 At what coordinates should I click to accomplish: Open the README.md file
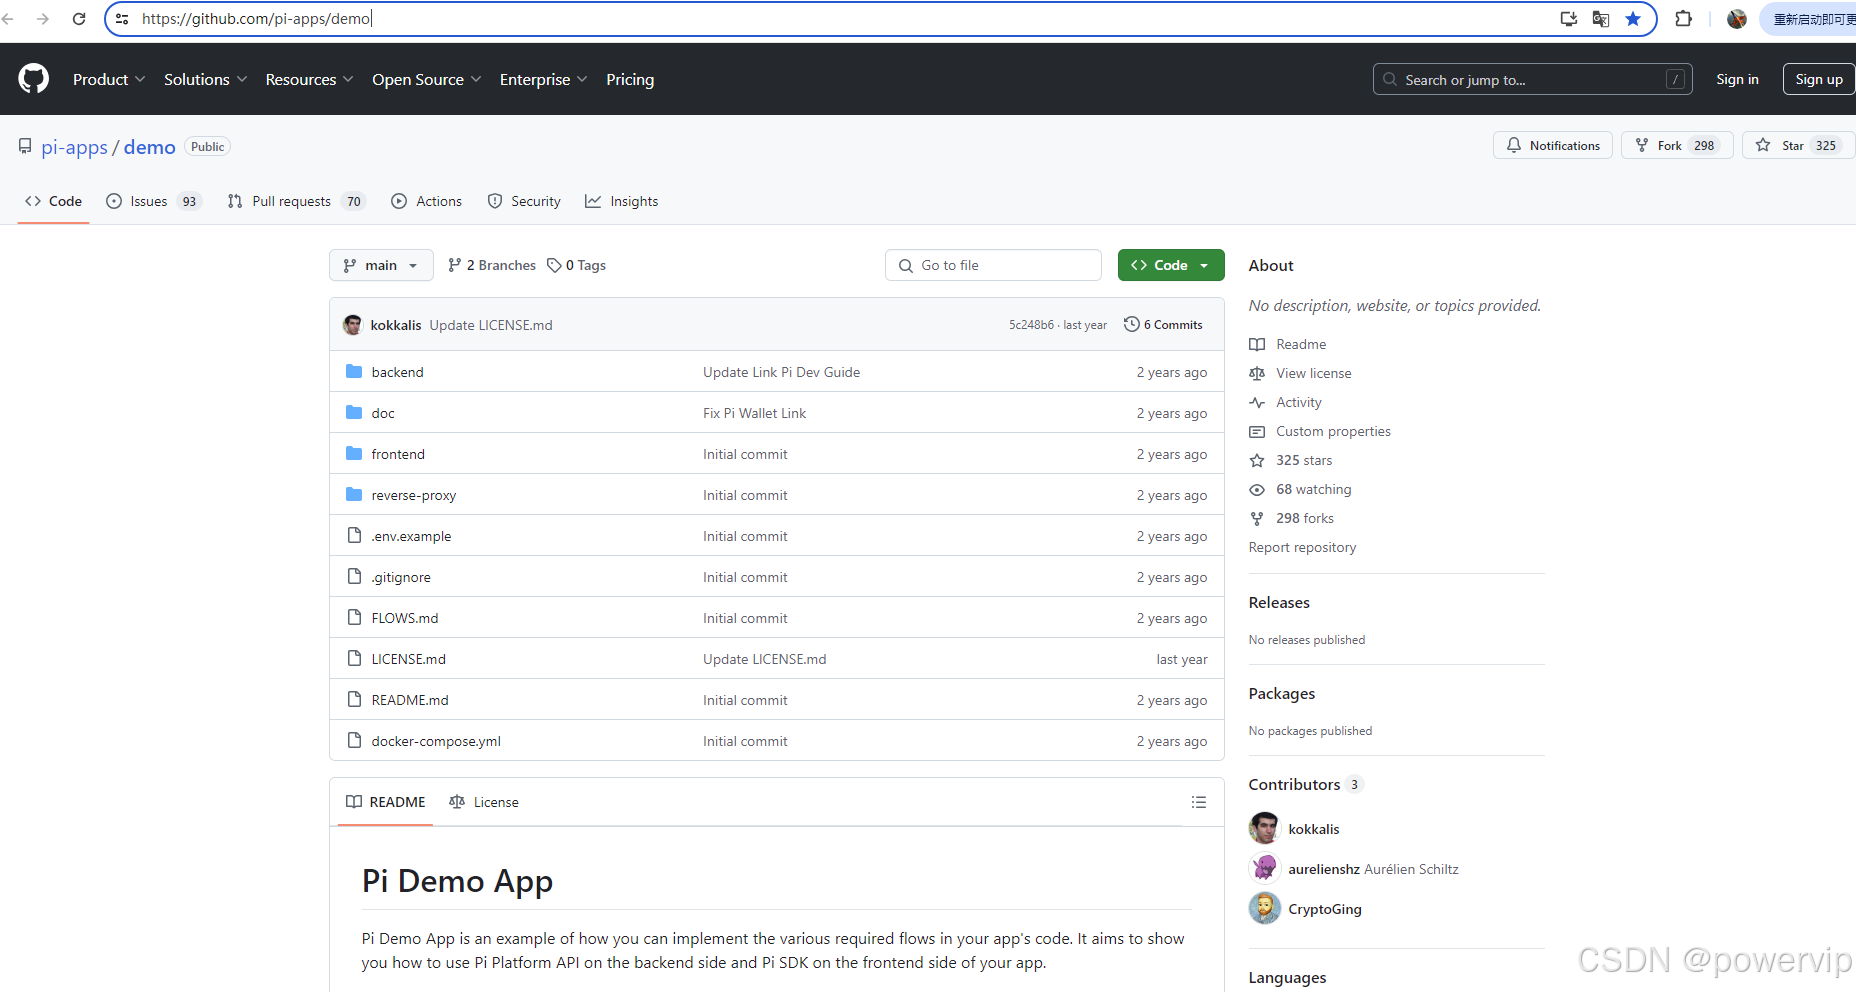[x=410, y=700]
